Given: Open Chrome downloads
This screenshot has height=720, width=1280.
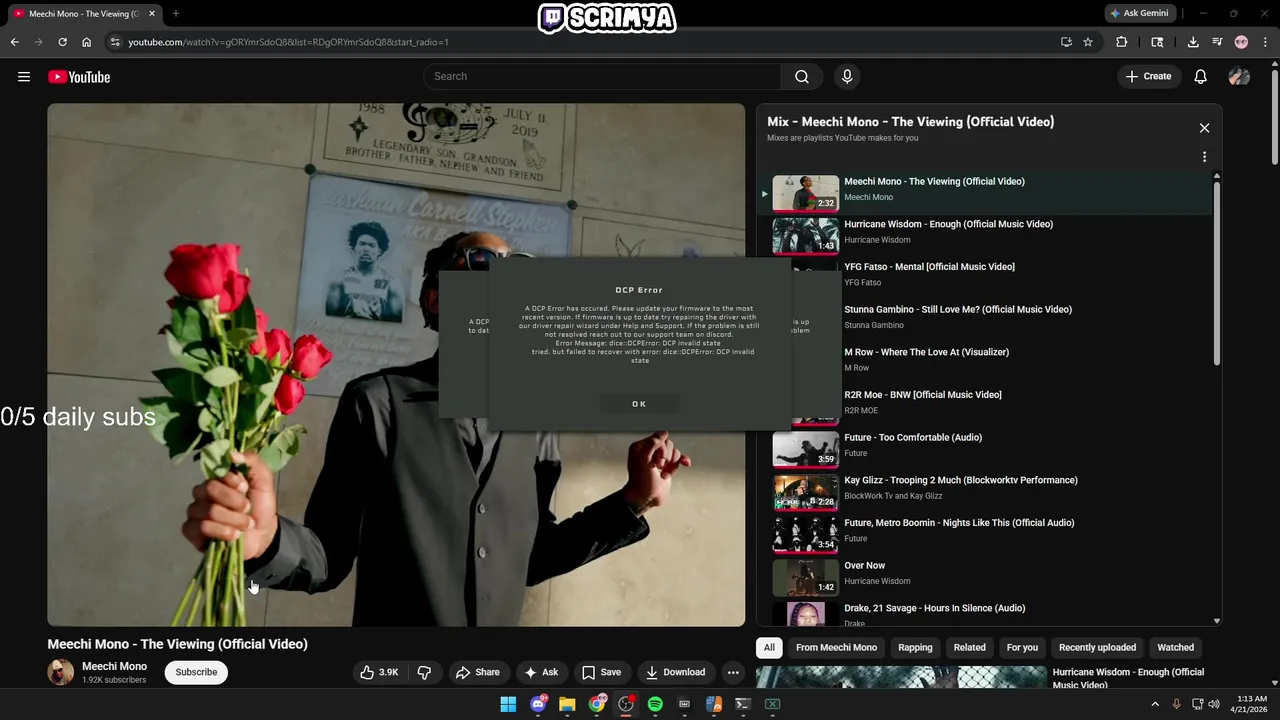Looking at the screenshot, I should click(1193, 42).
